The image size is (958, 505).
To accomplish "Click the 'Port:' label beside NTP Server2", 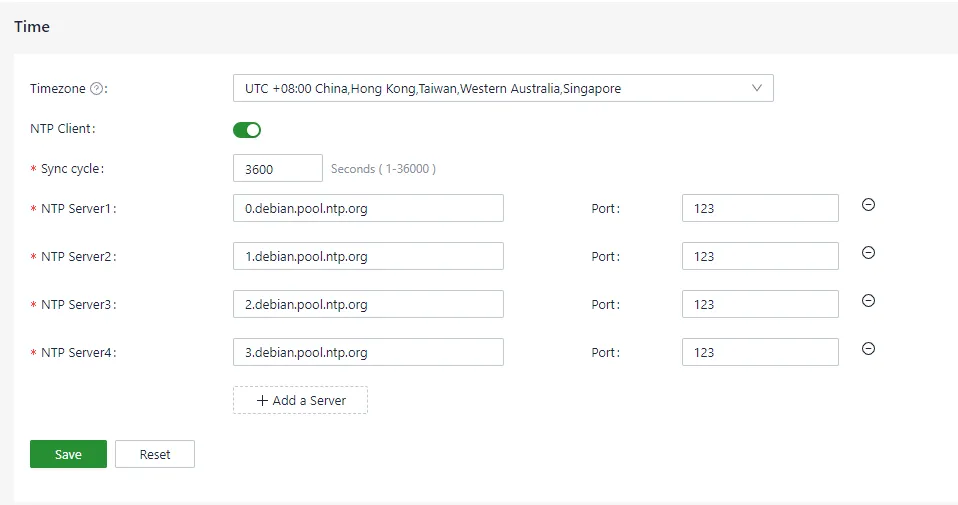I will point(605,256).
